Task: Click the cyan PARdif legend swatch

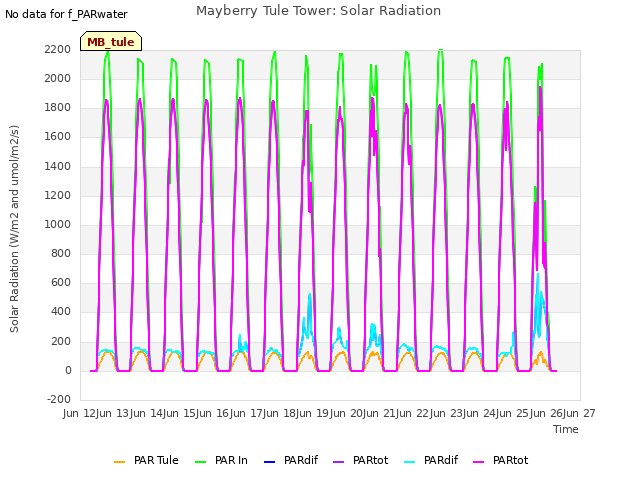Action: point(409,462)
